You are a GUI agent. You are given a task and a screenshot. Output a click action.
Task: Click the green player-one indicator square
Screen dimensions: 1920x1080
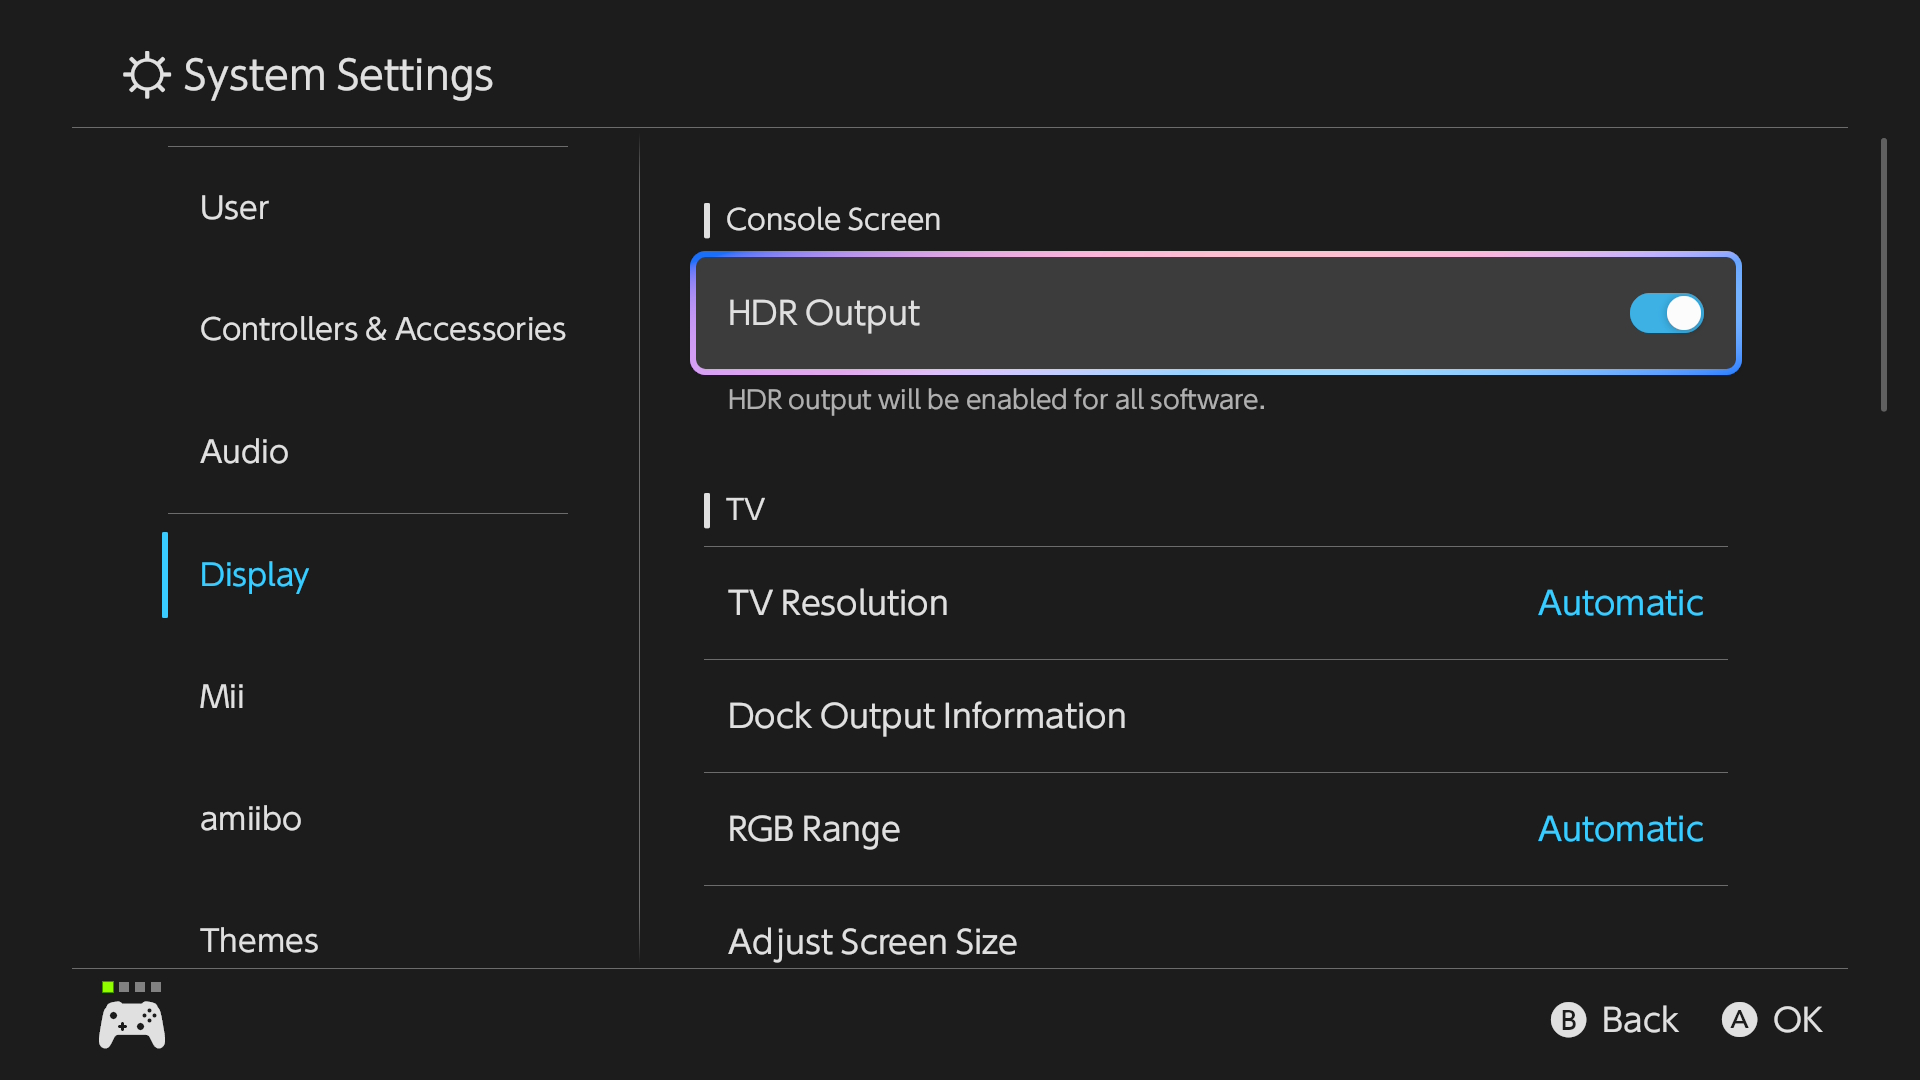point(106,986)
